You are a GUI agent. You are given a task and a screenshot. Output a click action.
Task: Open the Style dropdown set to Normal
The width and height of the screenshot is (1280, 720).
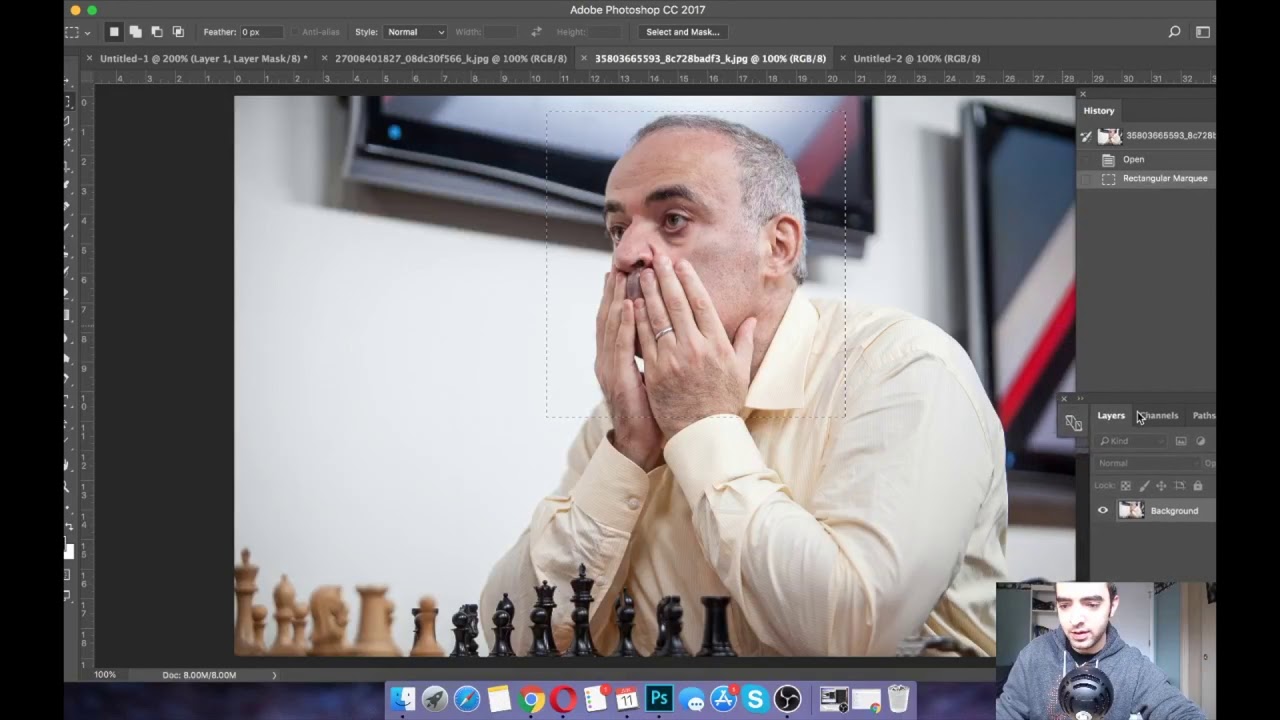coord(414,31)
